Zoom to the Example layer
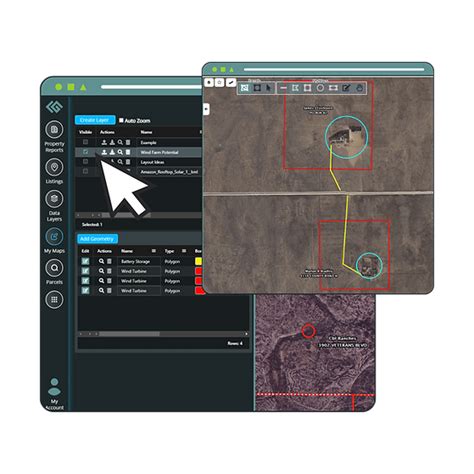The height and width of the screenshot is (474, 474). point(120,142)
